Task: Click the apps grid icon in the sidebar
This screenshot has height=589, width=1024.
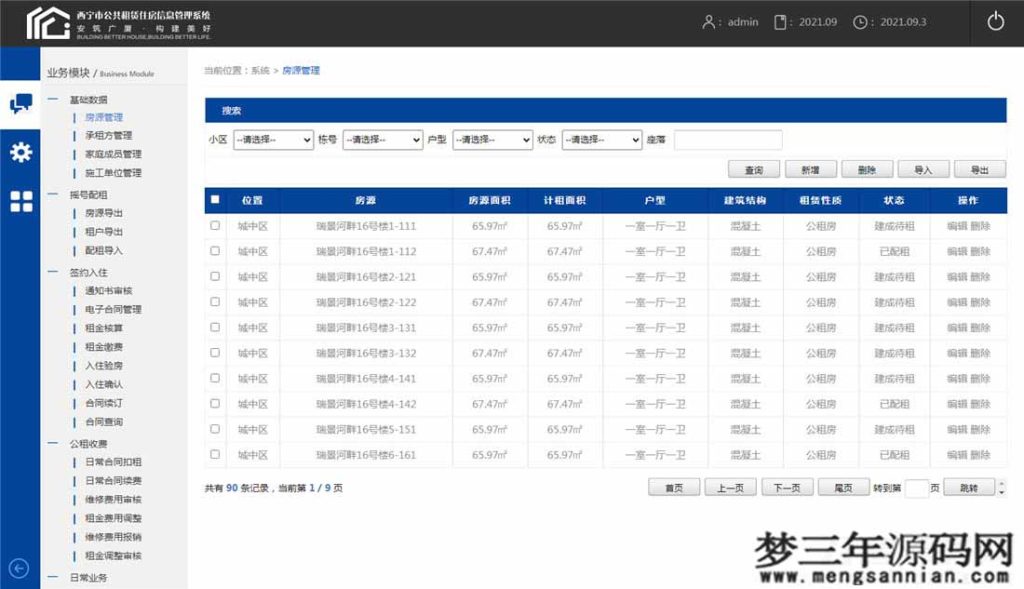Action: pos(21,199)
